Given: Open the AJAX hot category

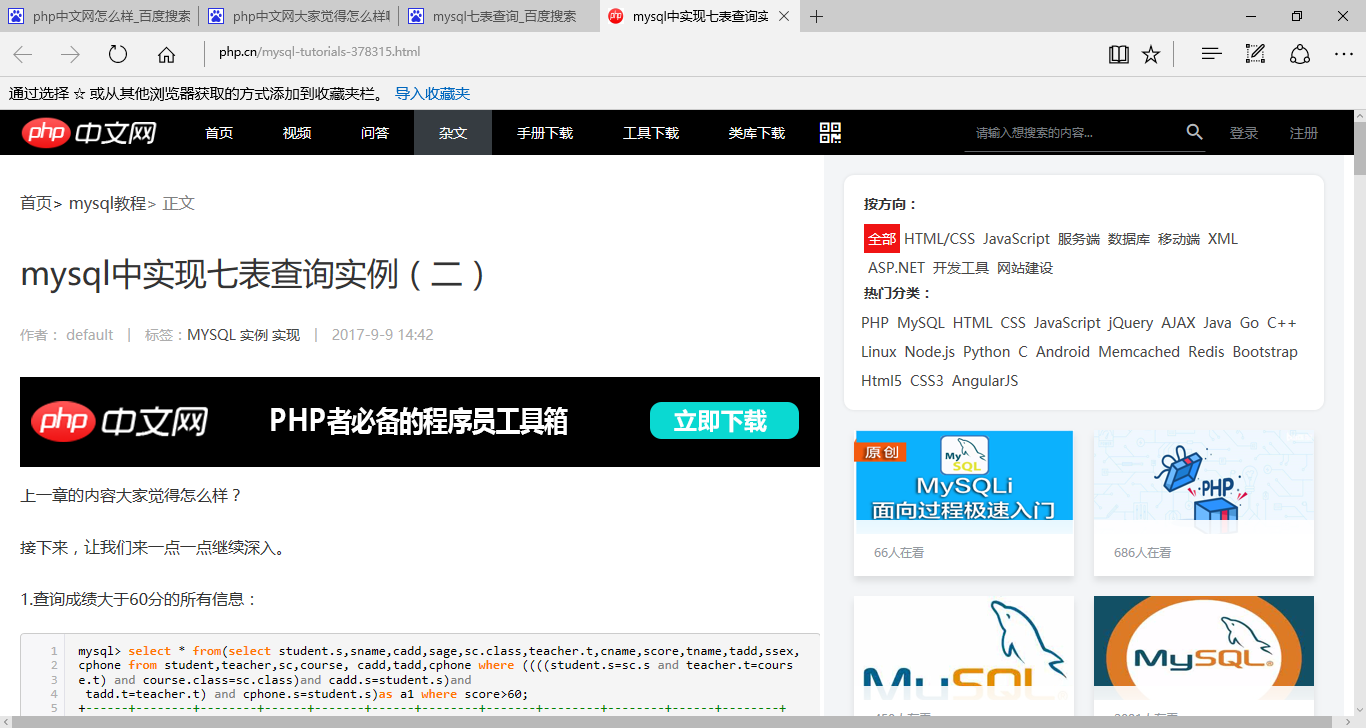Looking at the screenshot, I should (x=1178, y=323).
